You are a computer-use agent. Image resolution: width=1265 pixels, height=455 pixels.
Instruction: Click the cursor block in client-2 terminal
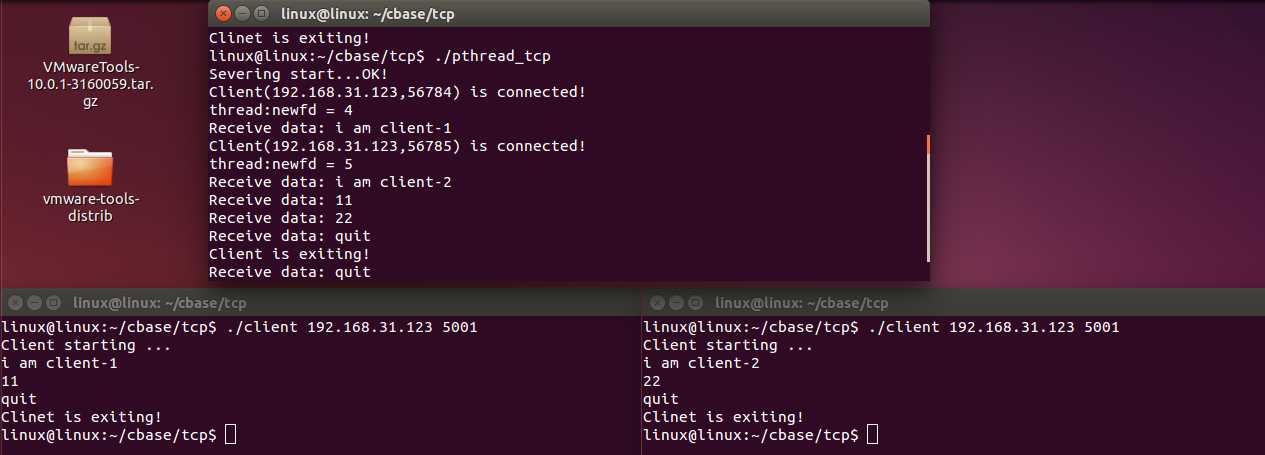click(x=873, y=434)
